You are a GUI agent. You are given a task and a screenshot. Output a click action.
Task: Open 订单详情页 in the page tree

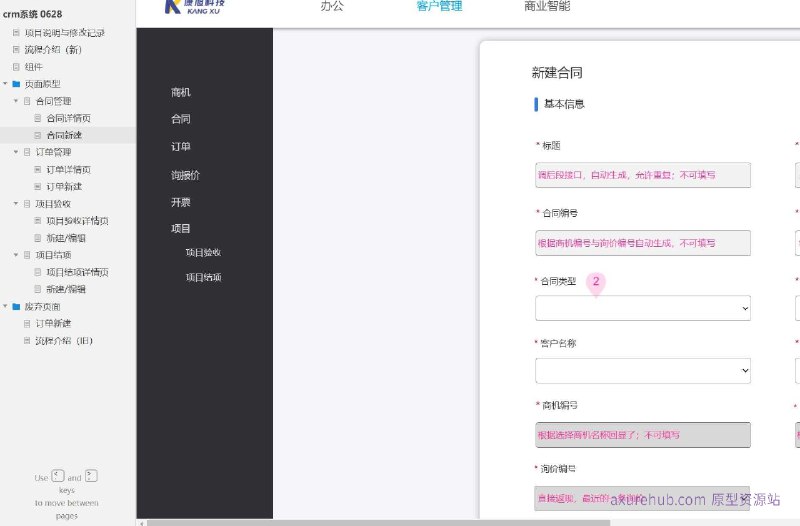point(68,169)
